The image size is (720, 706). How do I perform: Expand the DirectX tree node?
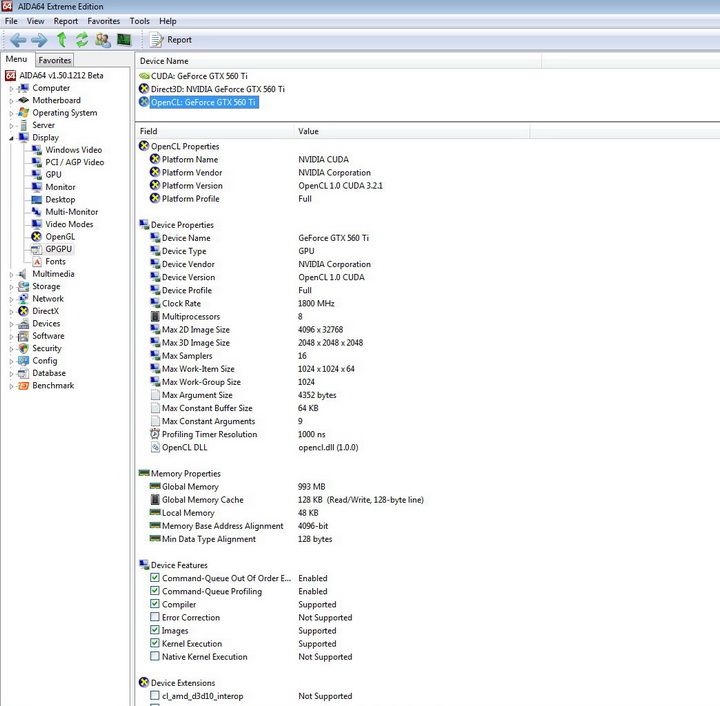11,311
